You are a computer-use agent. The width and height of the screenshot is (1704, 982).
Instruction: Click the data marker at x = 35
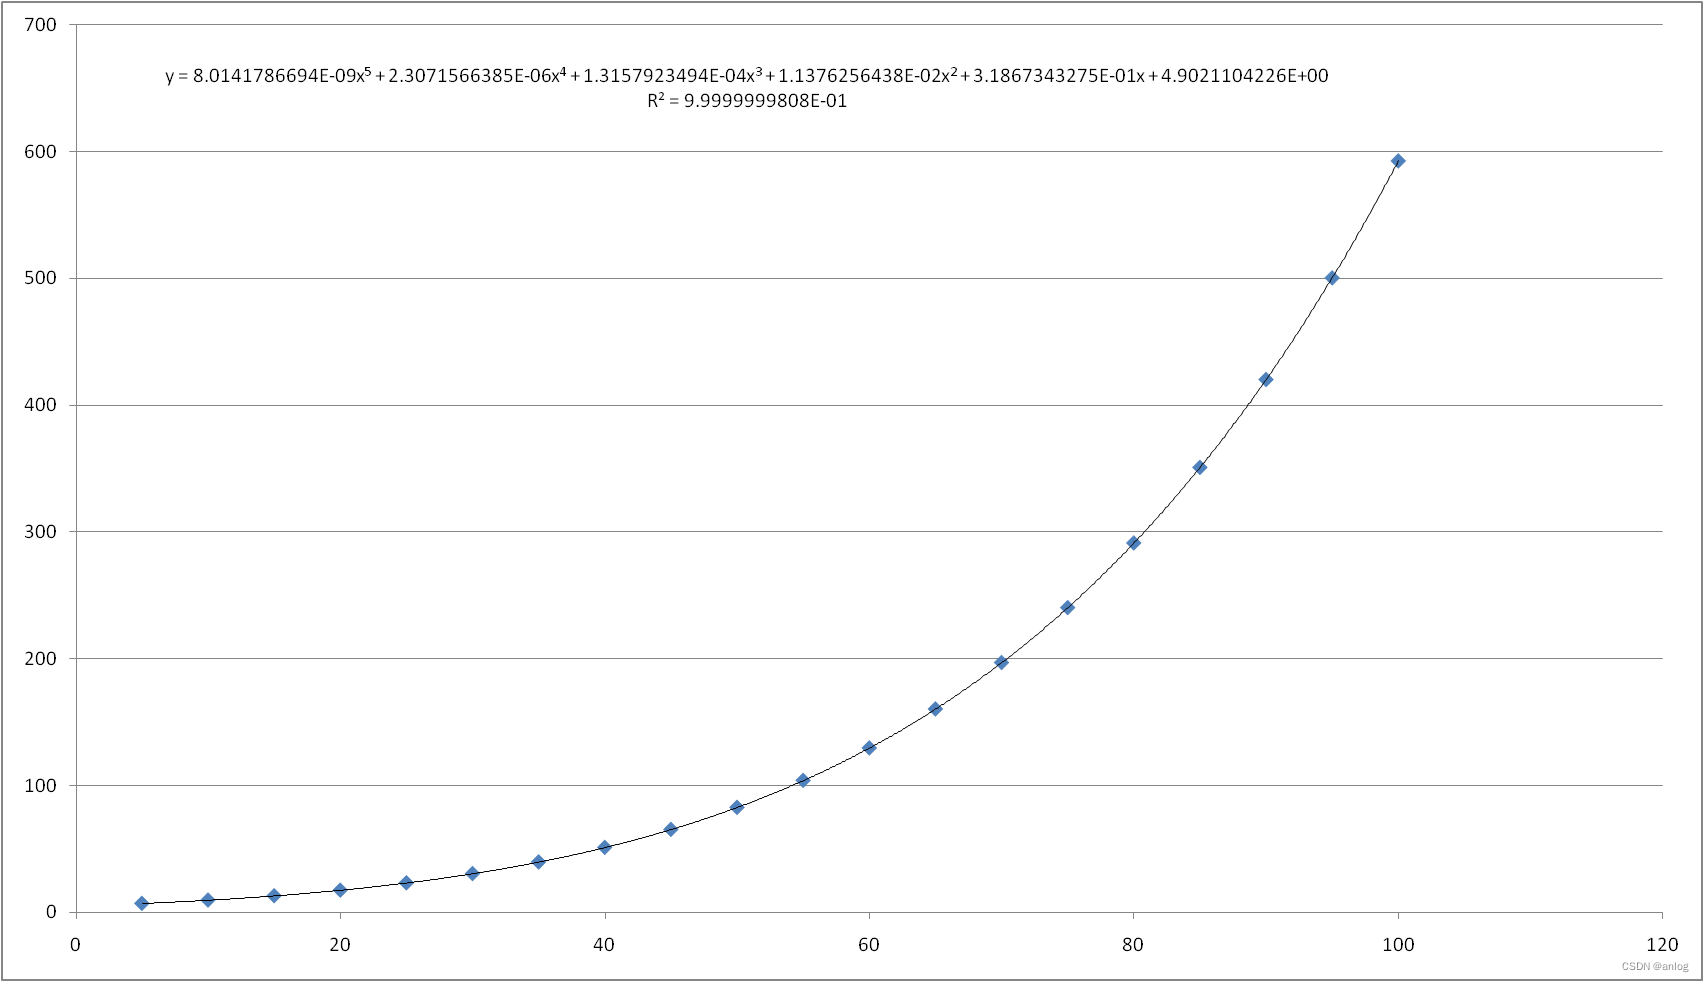pos(538,861)
